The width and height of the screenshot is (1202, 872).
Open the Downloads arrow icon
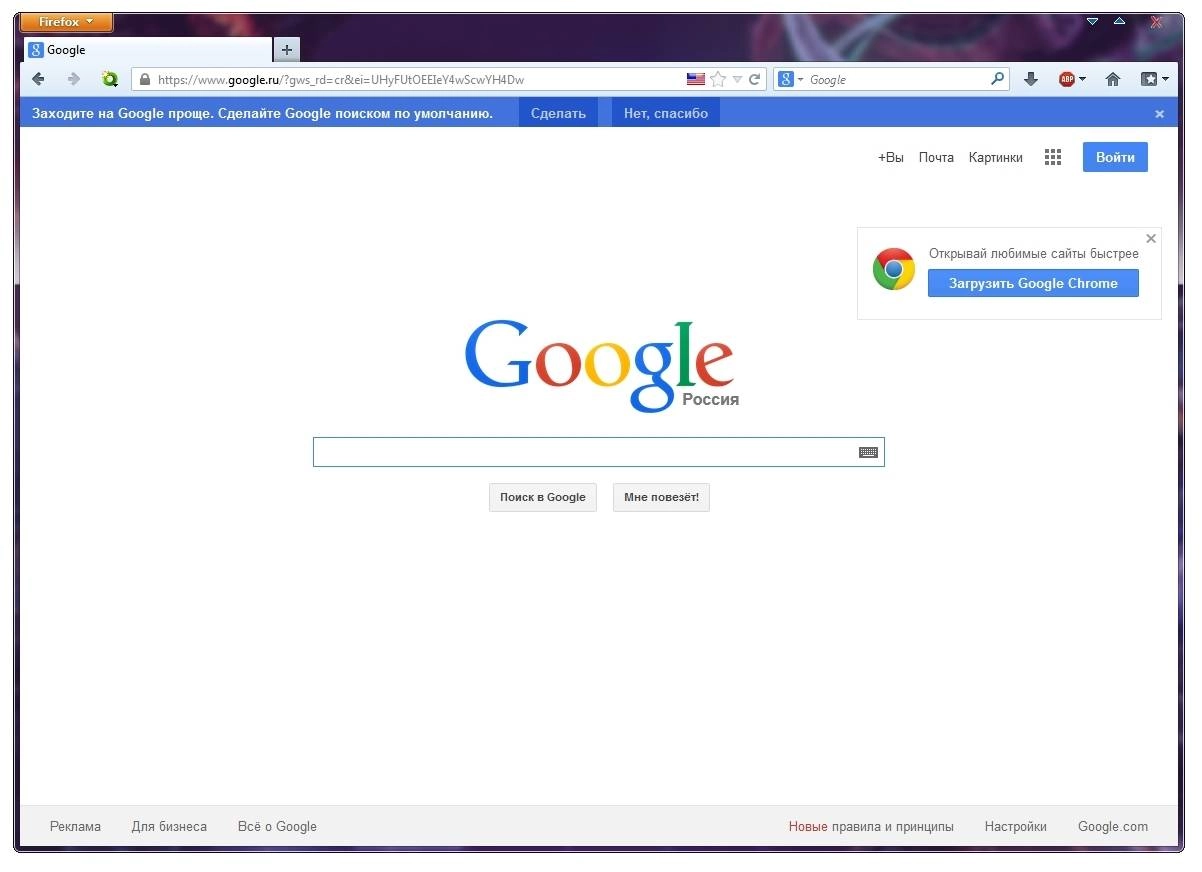1031,79
